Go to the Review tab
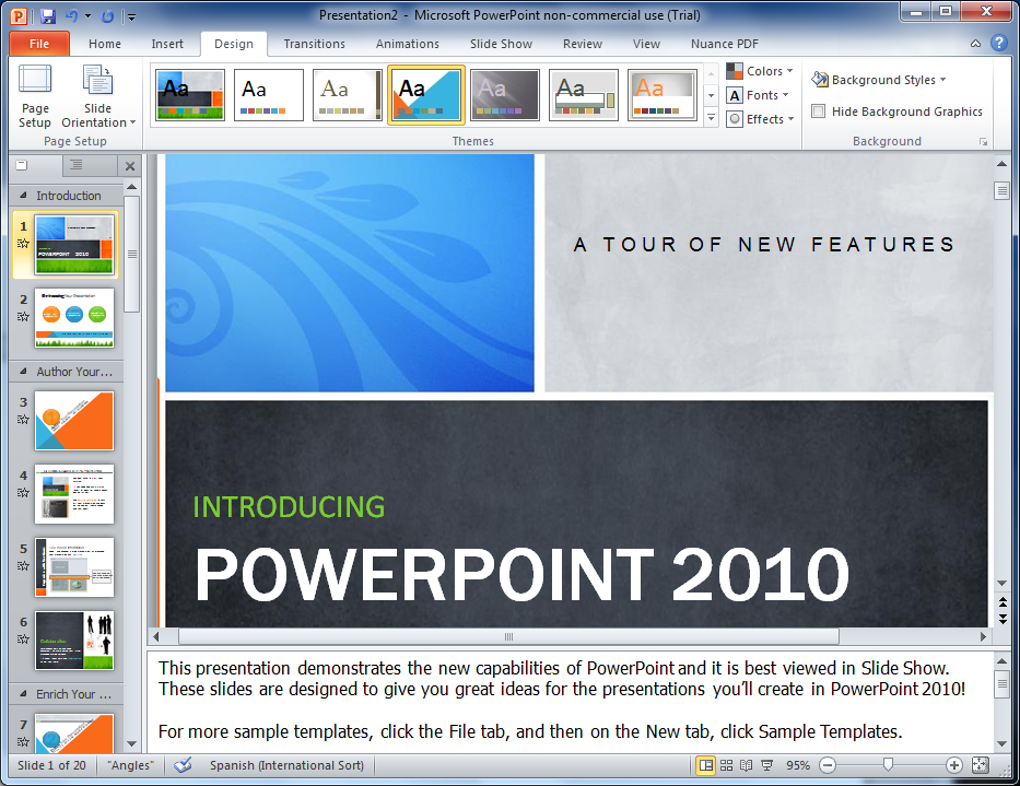The width and height of the screenshot is (1020, 786). 582,44
